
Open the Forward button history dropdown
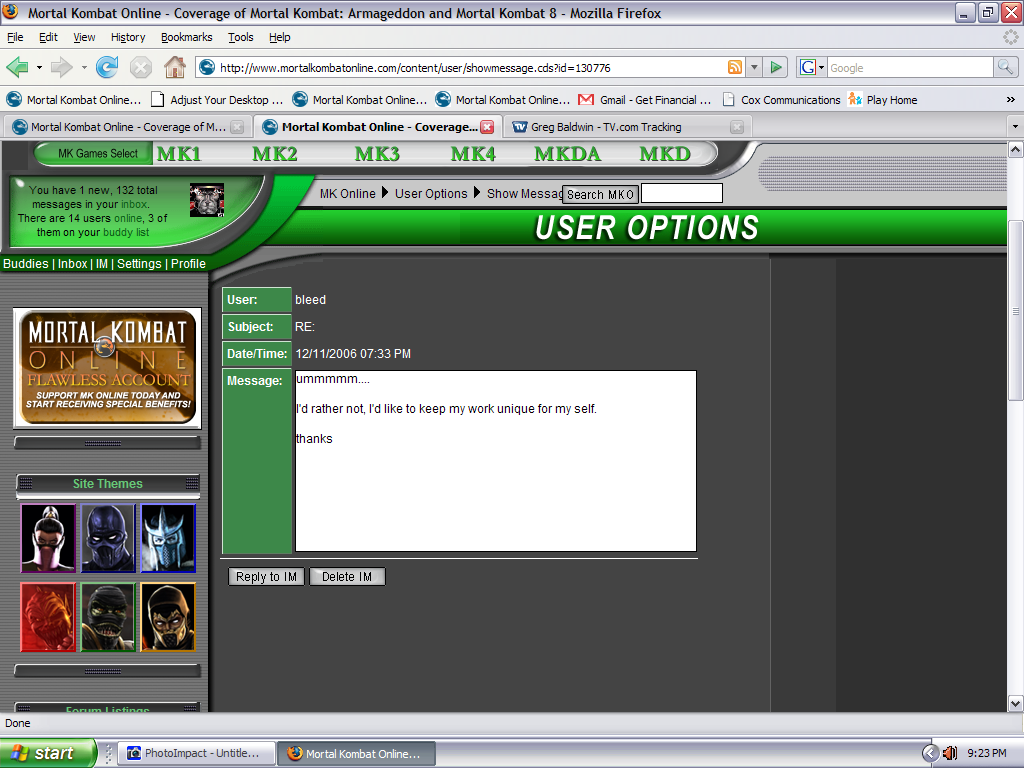click(84, 67)
